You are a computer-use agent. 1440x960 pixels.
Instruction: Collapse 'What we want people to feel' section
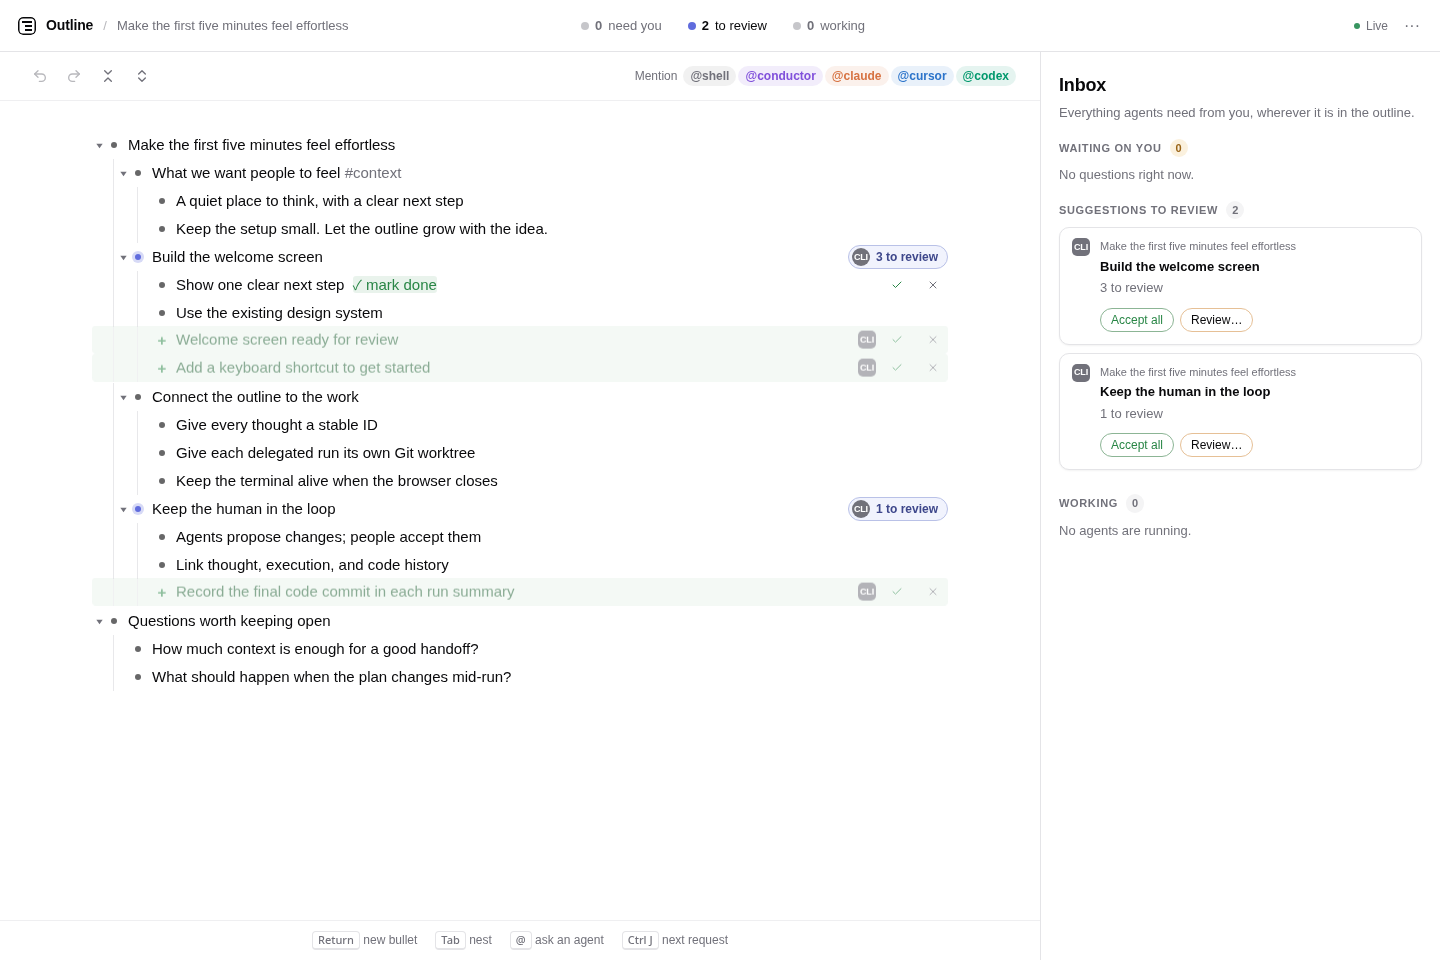click(x=123, y=174)
